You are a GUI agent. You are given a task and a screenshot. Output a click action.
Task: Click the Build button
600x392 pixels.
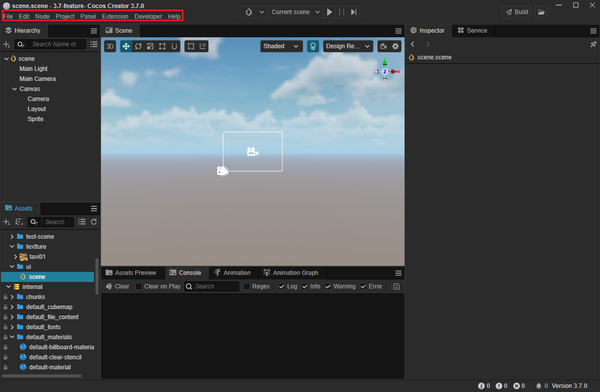tap(517, 12)
